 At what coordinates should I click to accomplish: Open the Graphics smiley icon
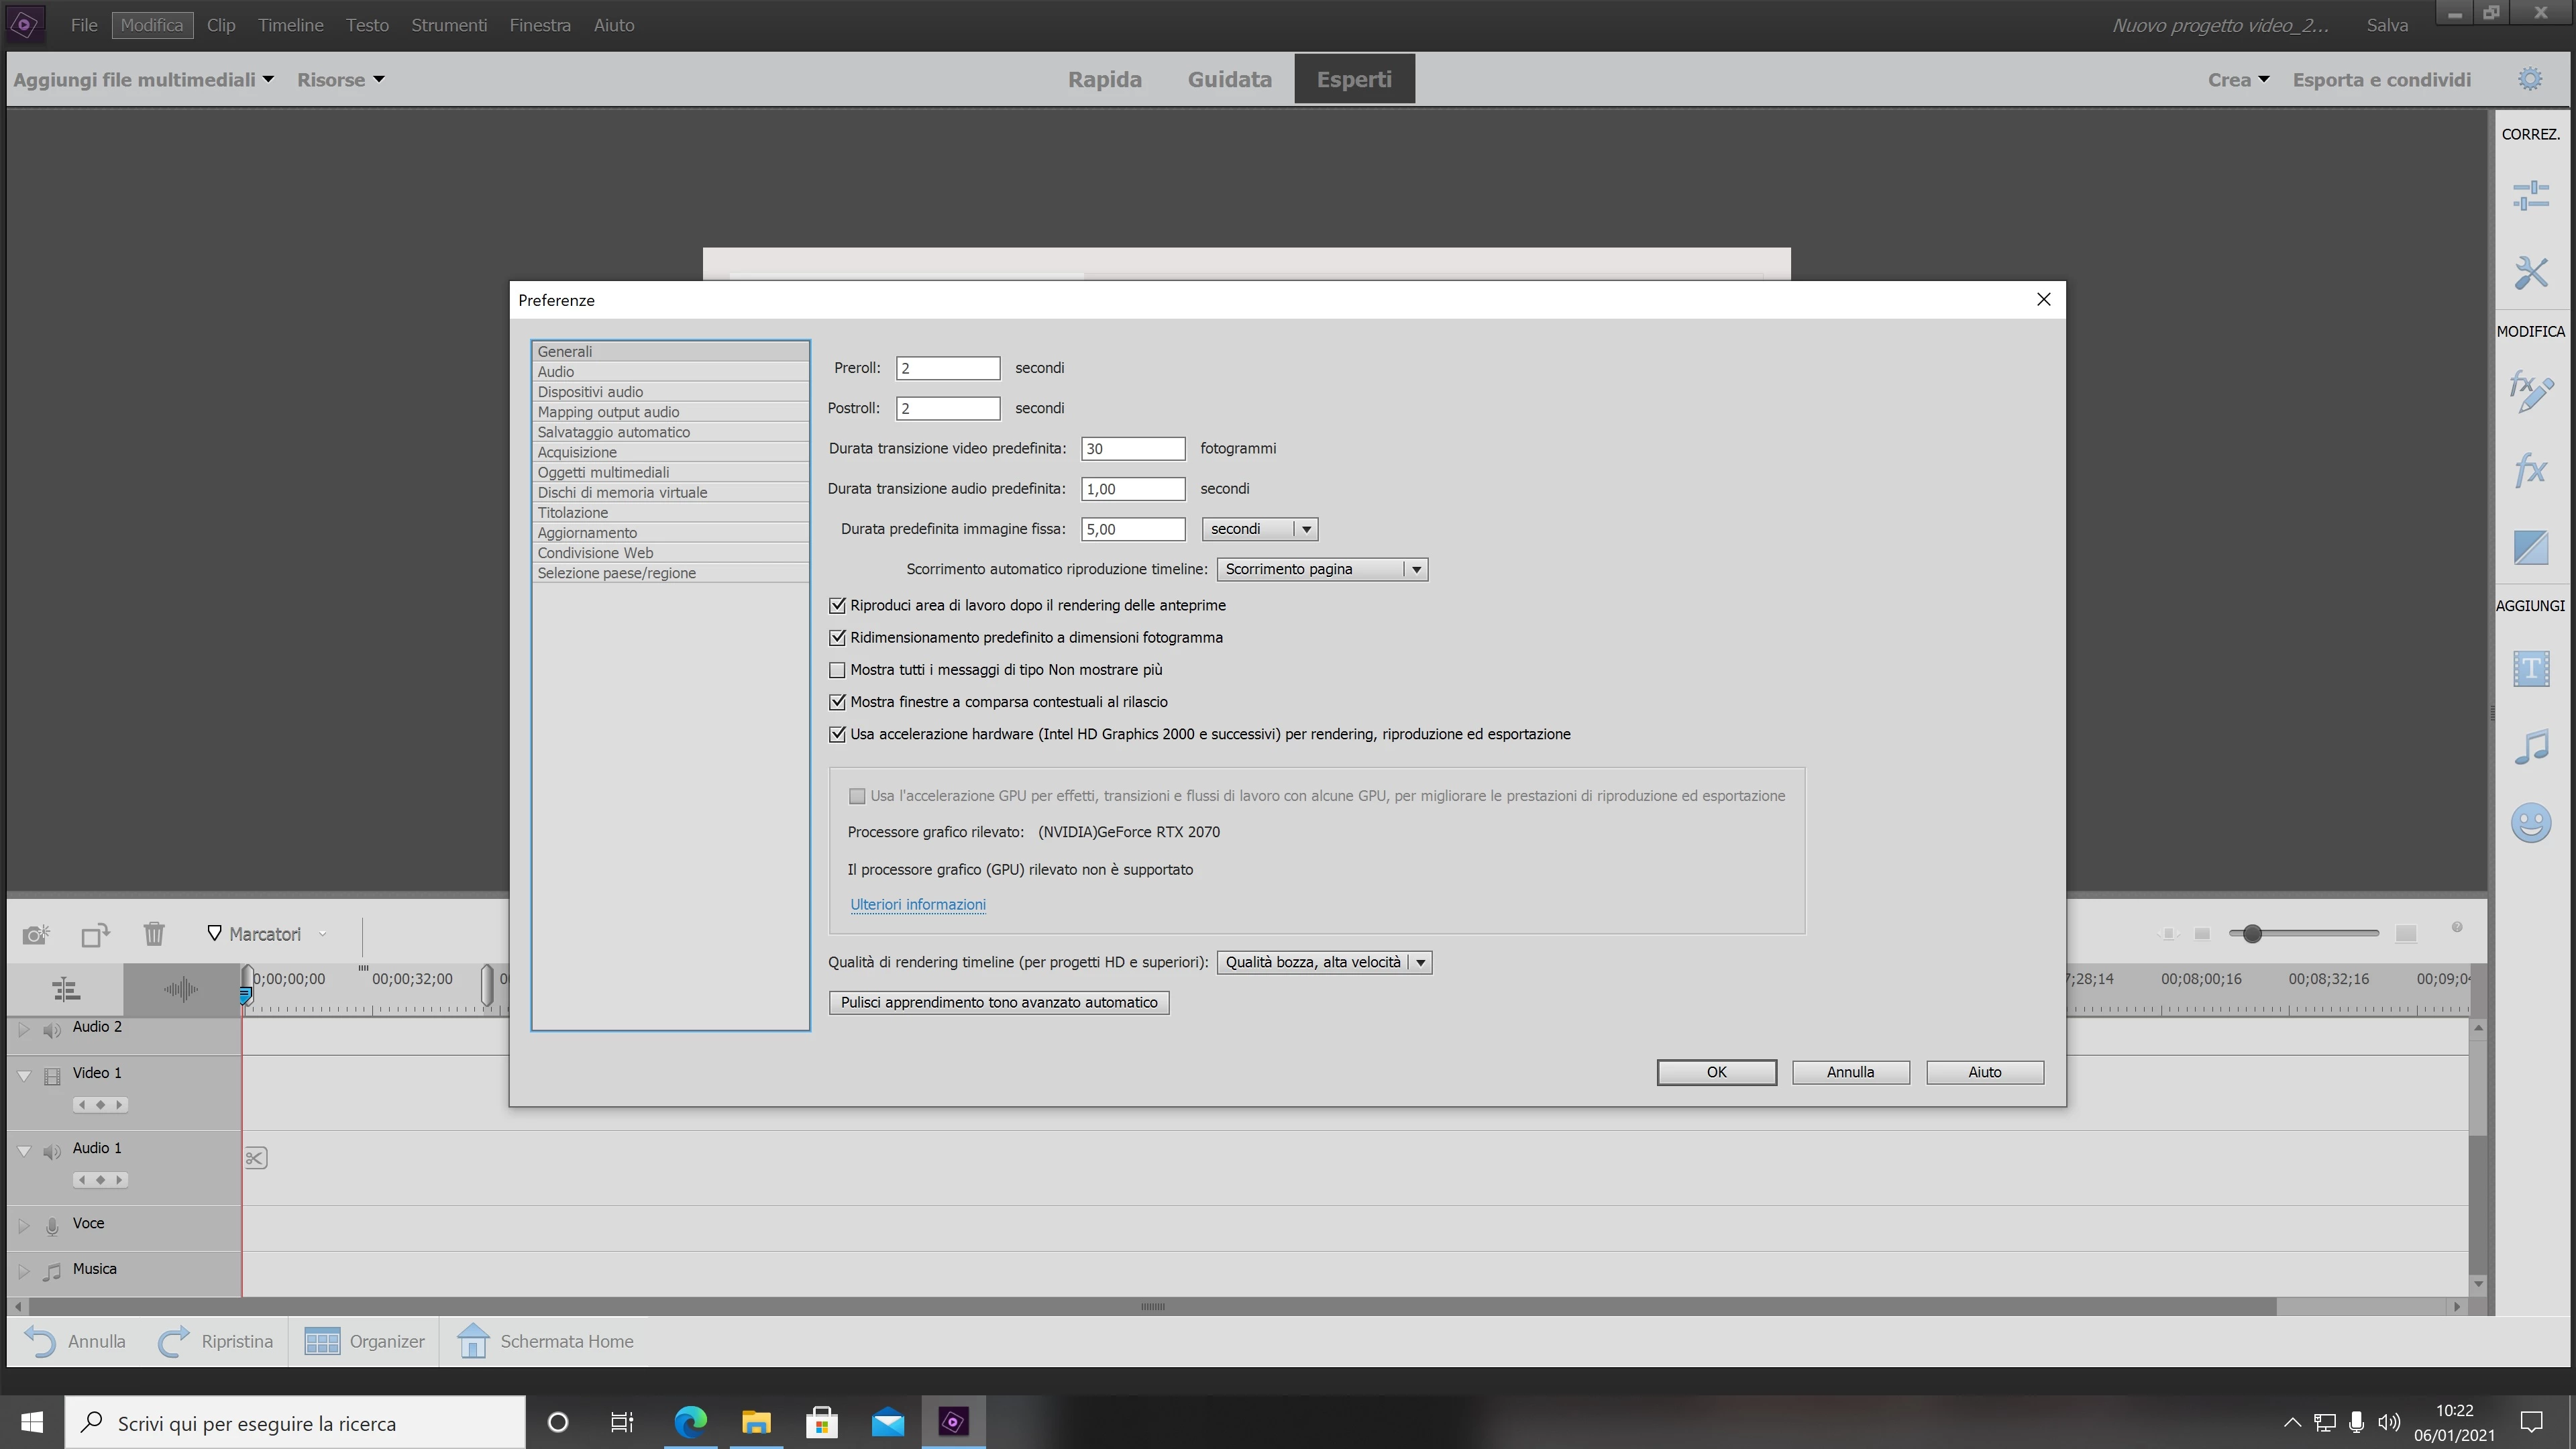pos(2530,823)
